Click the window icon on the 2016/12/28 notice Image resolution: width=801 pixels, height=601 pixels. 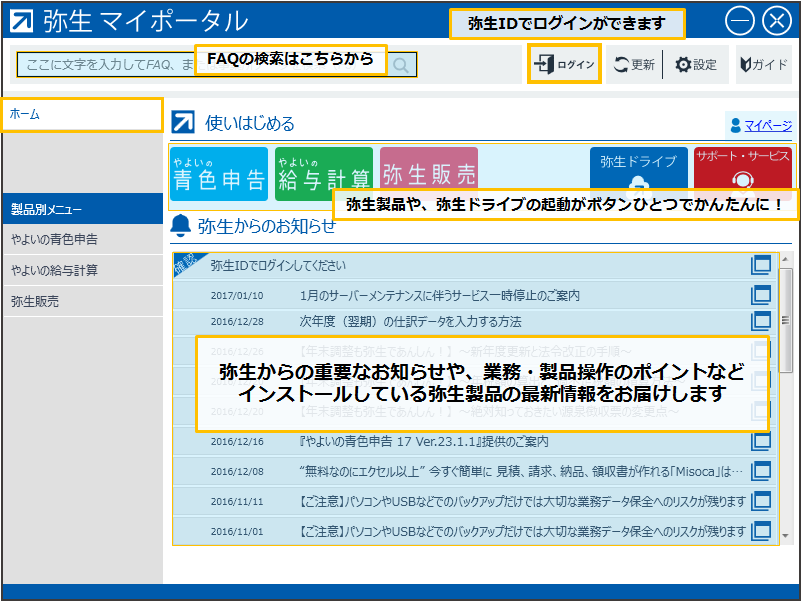click(x=761, y=321)
